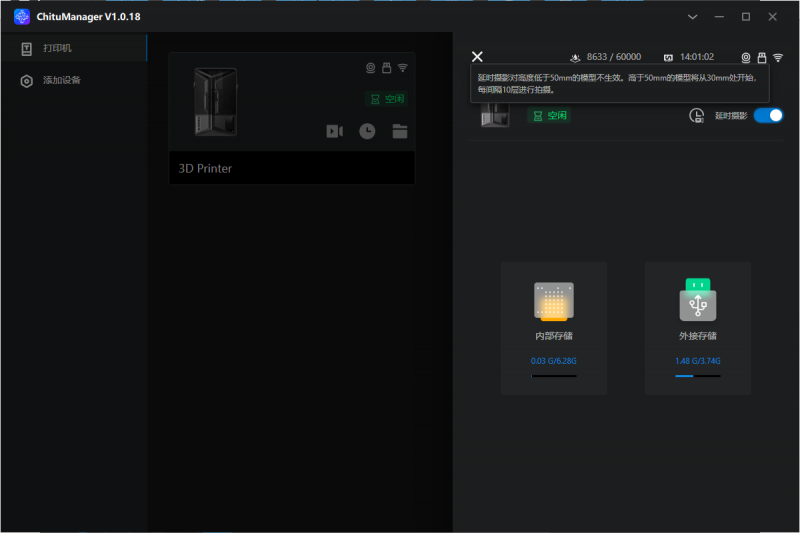Click the green 空闲 status badge in detail panel
The width and height of the screenshot is (800, 533).
point(549,116)
